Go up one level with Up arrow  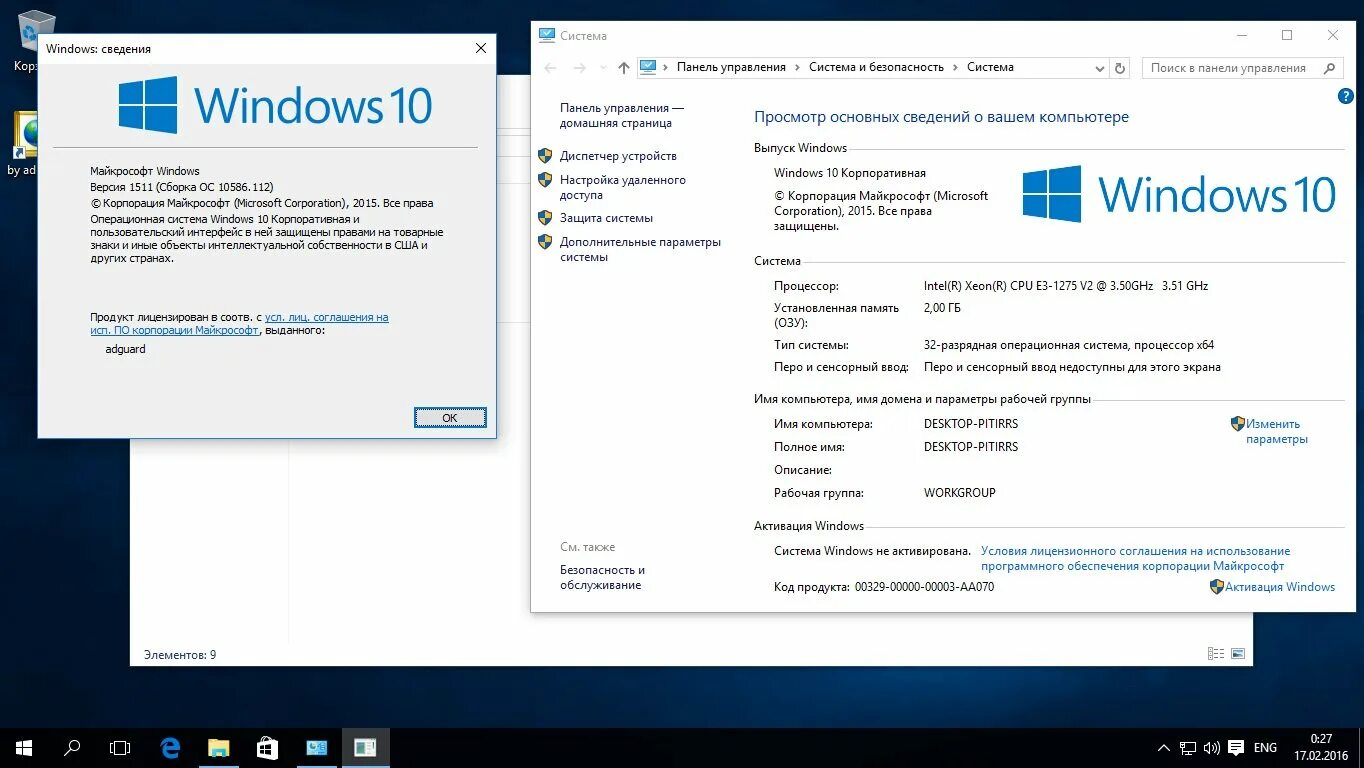point(624,68)
